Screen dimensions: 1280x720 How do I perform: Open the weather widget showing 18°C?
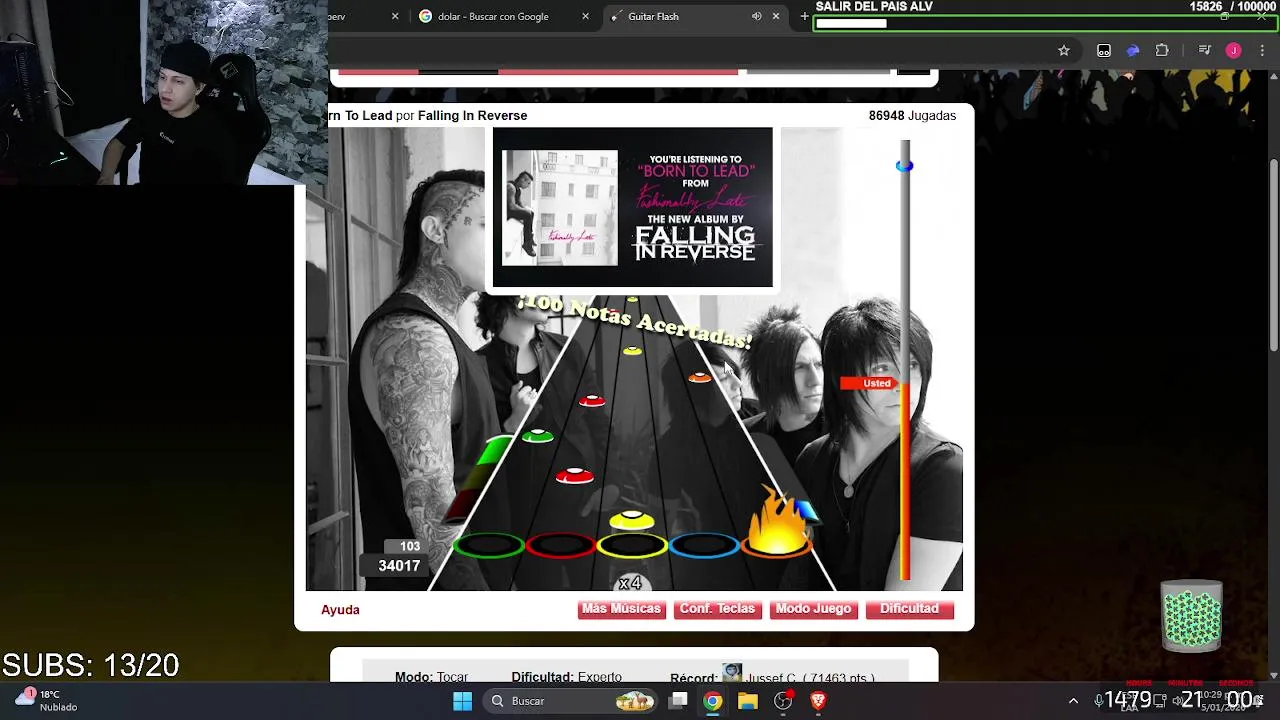pos(46,700)
